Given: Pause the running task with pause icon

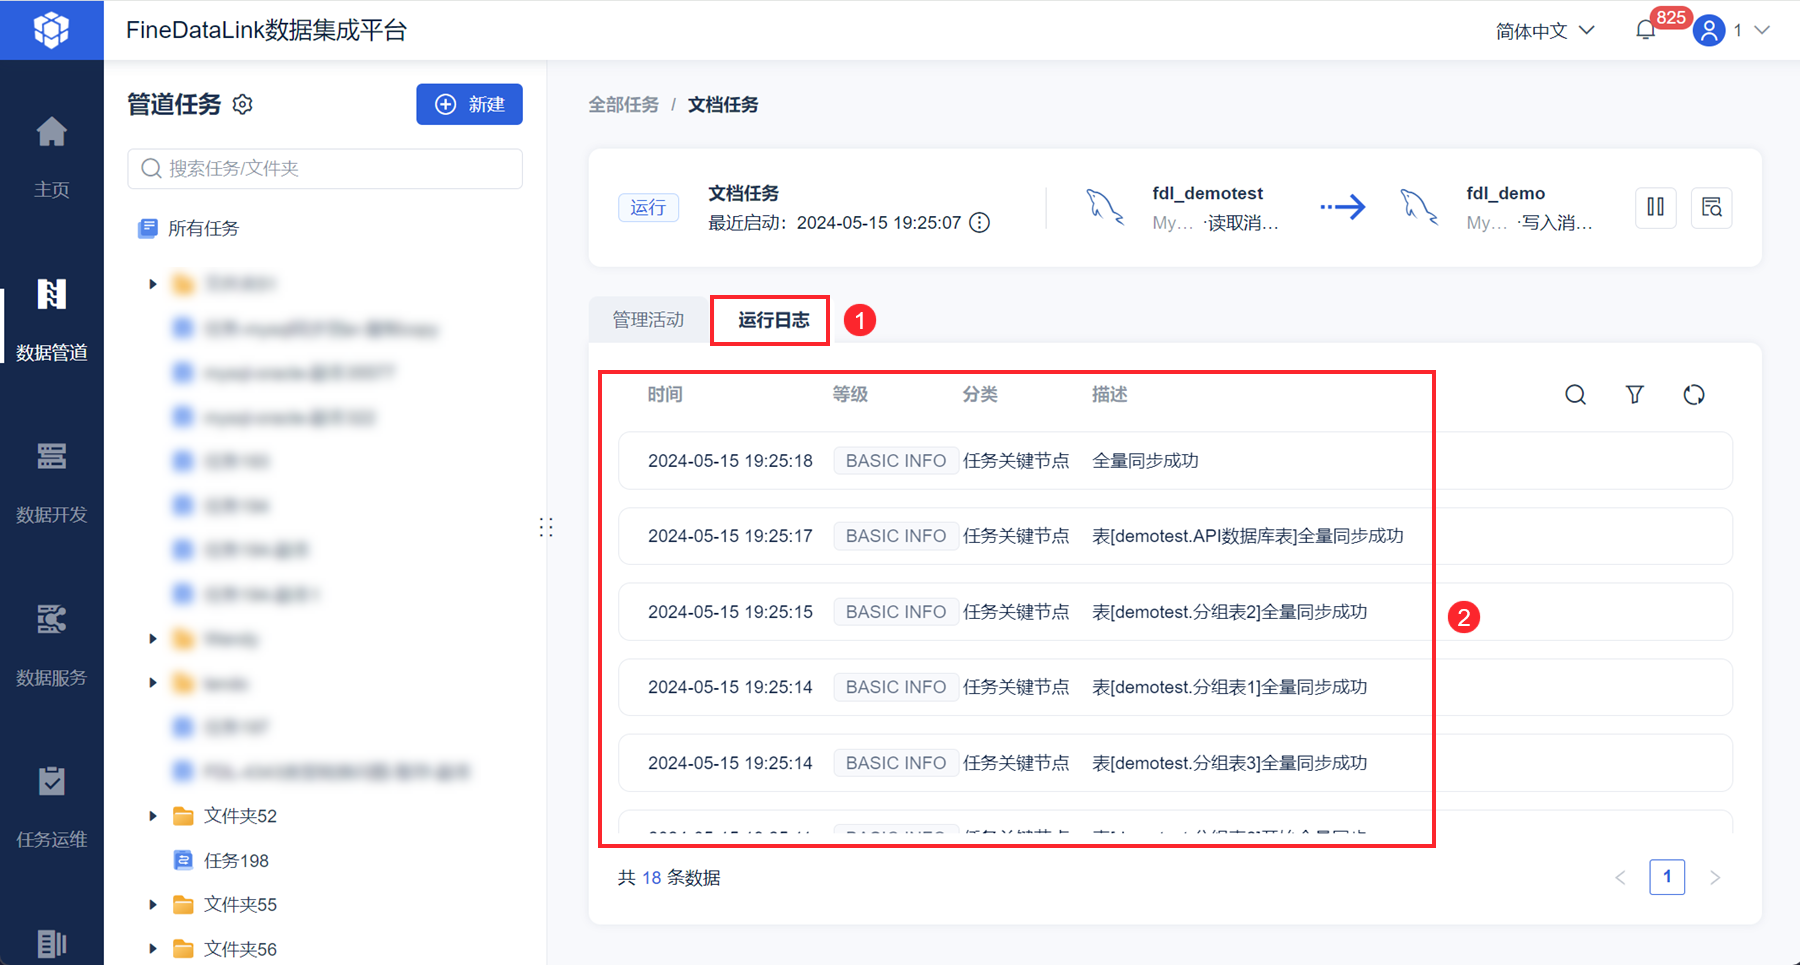Looking at the screenshot, I should click(x=1656, y=207).
